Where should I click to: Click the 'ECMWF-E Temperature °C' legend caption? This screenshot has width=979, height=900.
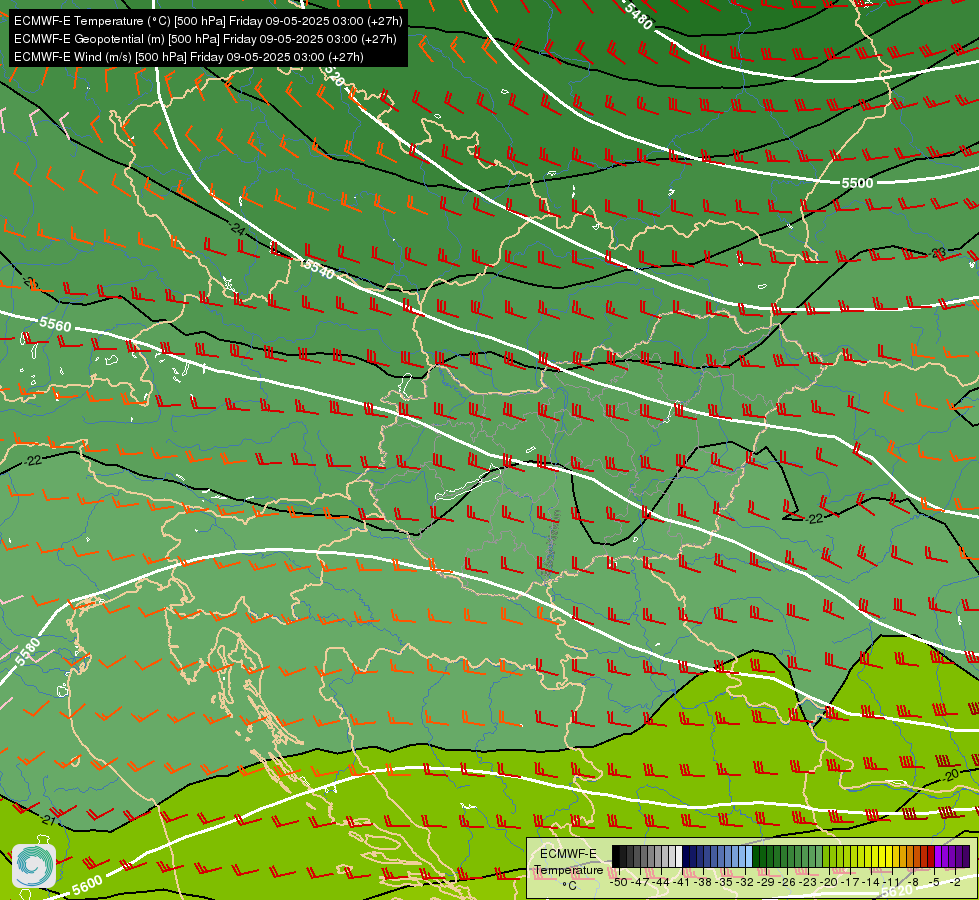pos(568,870)
